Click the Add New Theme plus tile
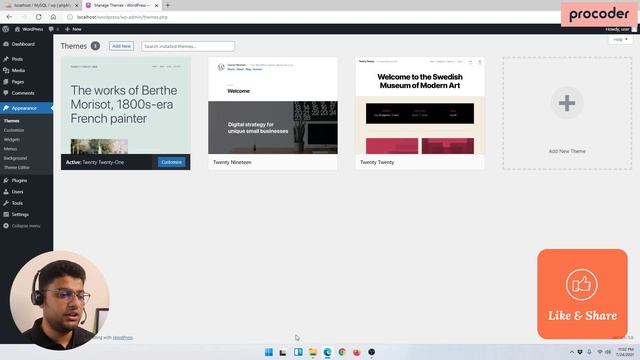Image resolution: width=640 pixels, height=360 pixels. (x=567, y=113)
